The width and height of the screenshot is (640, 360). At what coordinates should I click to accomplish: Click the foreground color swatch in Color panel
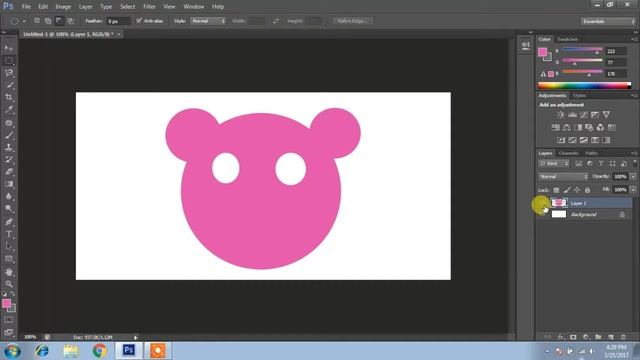542,52
